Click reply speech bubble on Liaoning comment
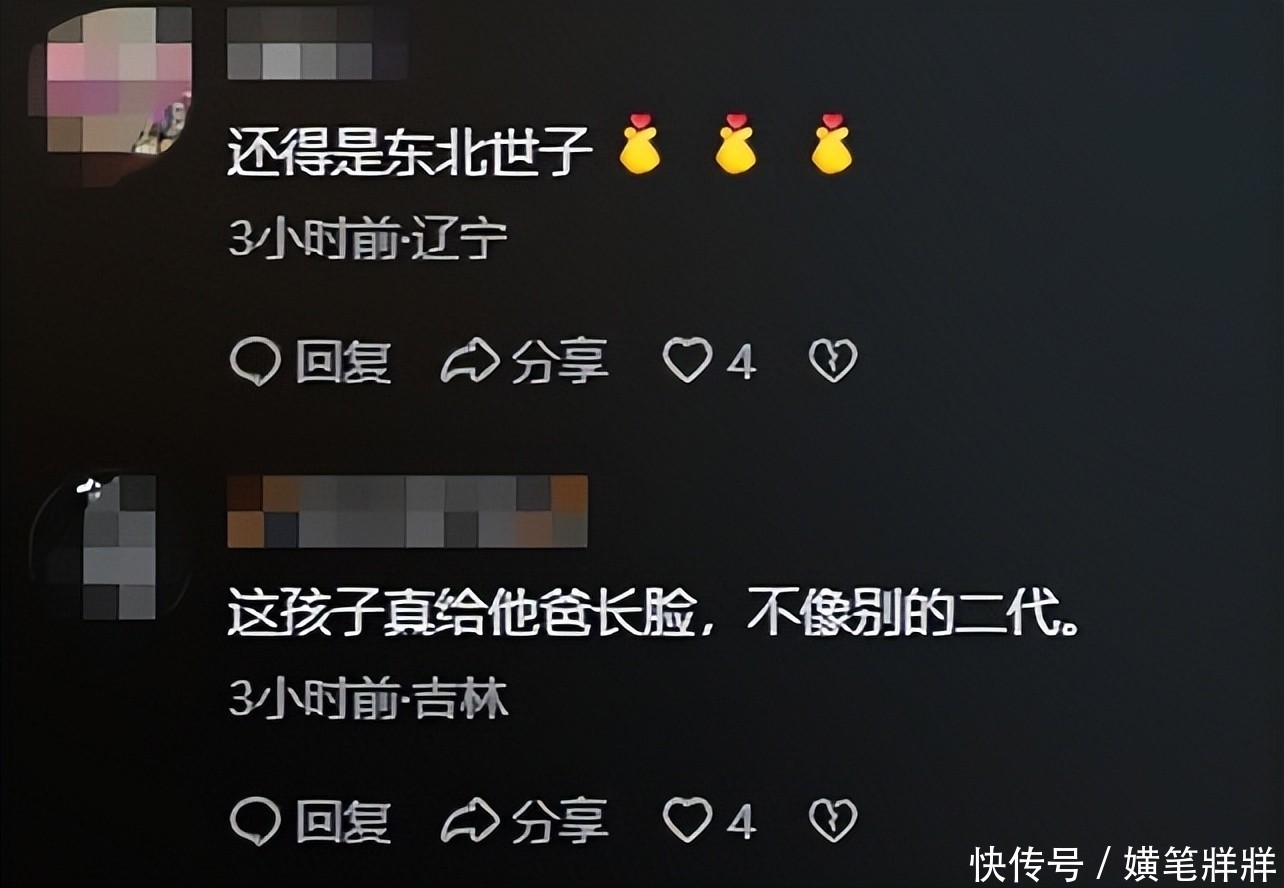Image resolution: width=1284 pixels, height=888 pixels. [255, 362]
